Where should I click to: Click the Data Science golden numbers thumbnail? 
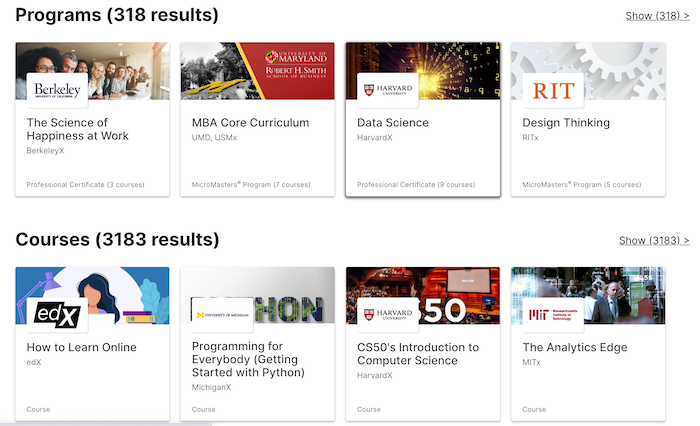pos(423,71)
